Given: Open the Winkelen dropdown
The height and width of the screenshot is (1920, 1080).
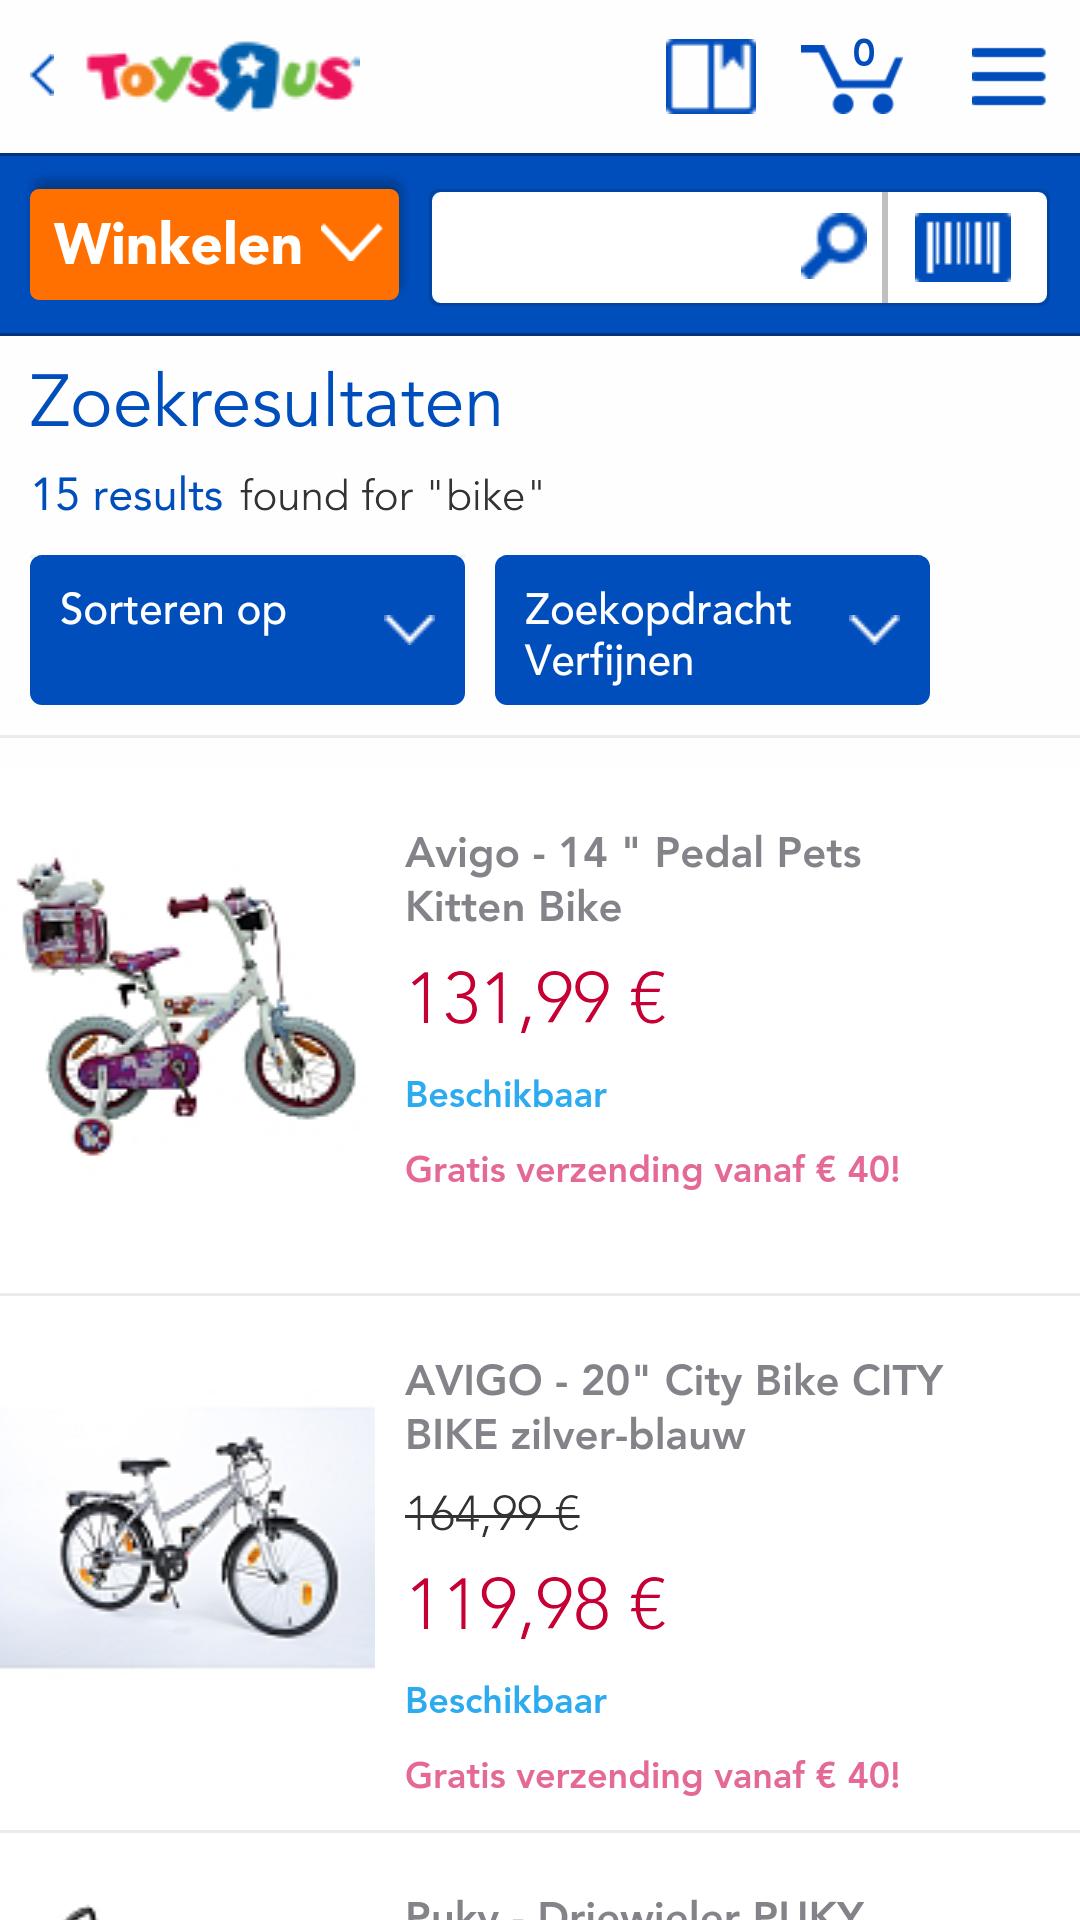Looking at the screenshot, I should coord(213,243).
